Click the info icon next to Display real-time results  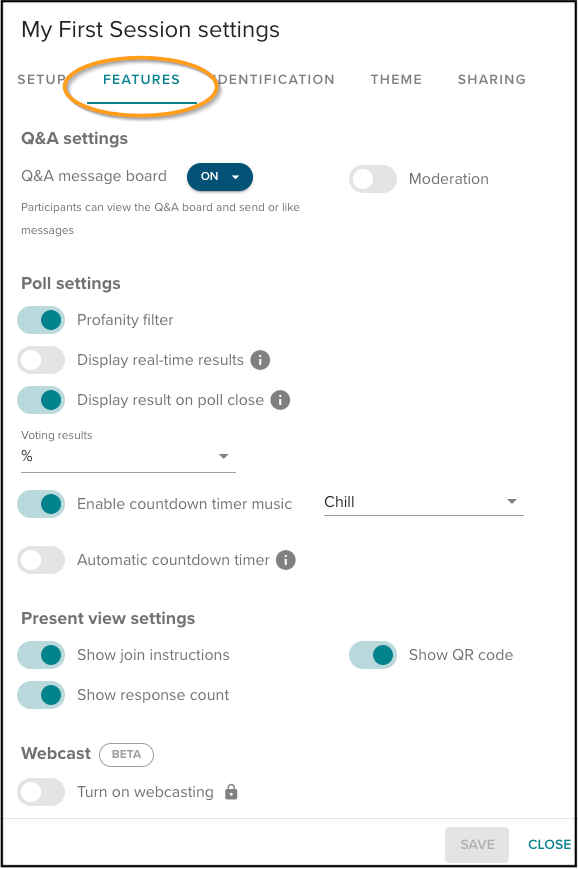point(260,360)
